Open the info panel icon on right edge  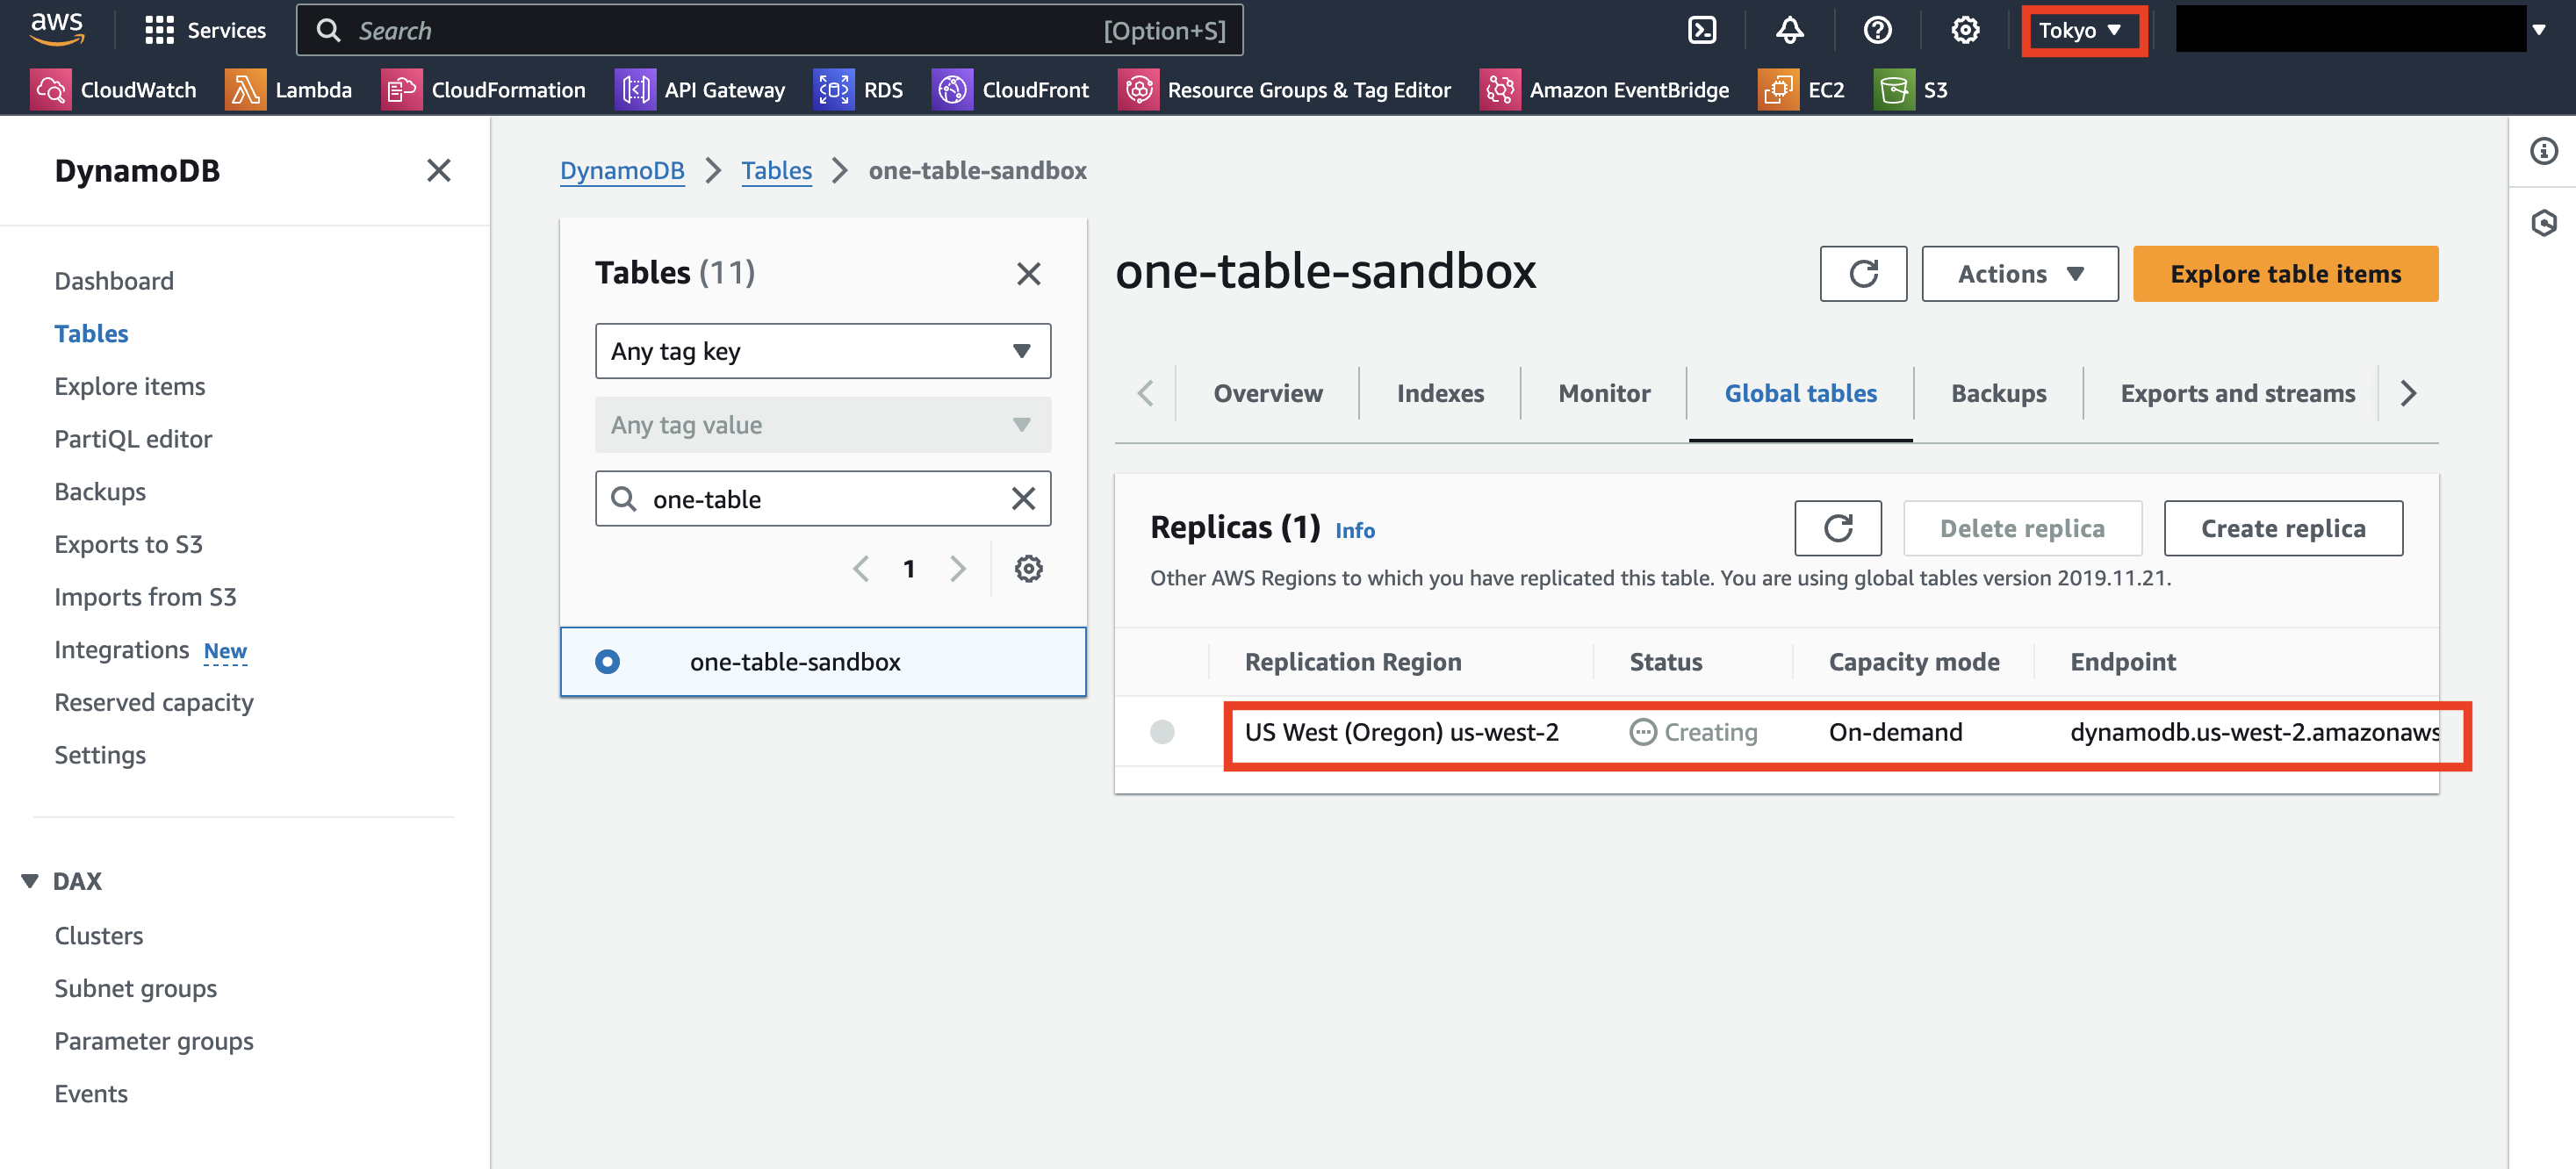click(2543, 151)
